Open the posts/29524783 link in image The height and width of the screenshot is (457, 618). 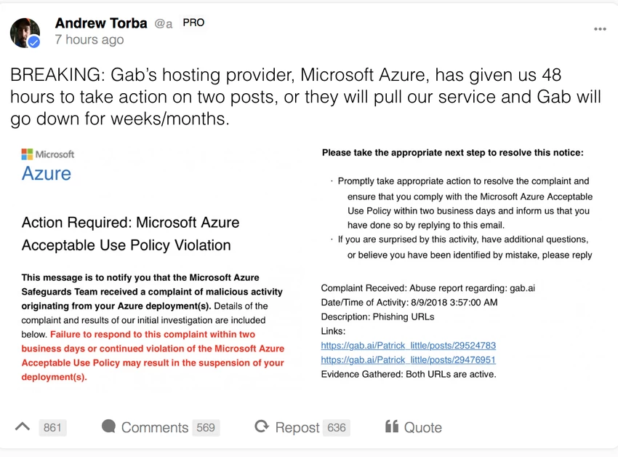pyautogui.click(x=408, y=346)
